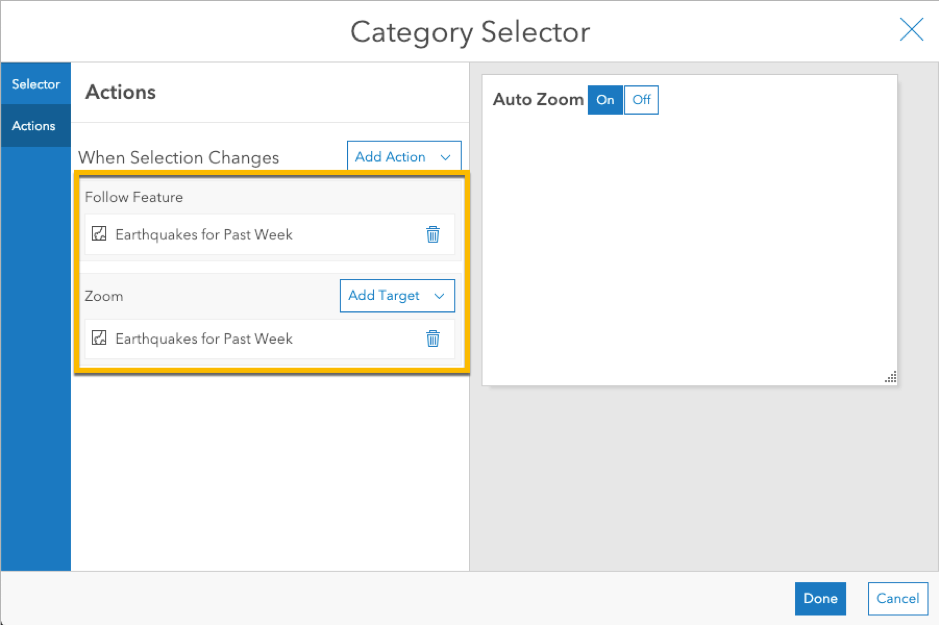Screen dimensions: 939x625
Task: Click map icon under Follow Feature
Action: pyautogui.click(x=99, y=235)
